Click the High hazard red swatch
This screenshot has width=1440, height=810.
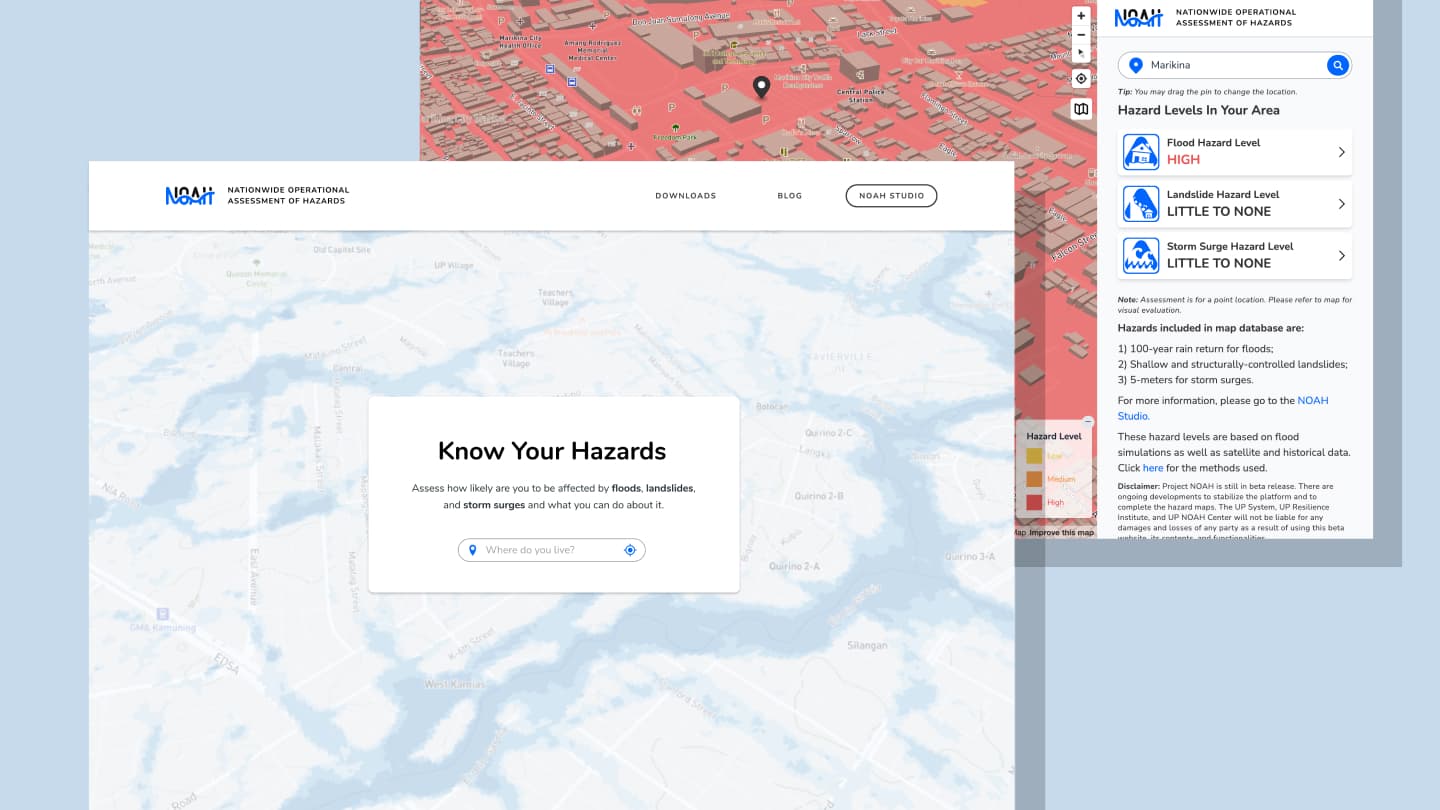[1034, 503]
